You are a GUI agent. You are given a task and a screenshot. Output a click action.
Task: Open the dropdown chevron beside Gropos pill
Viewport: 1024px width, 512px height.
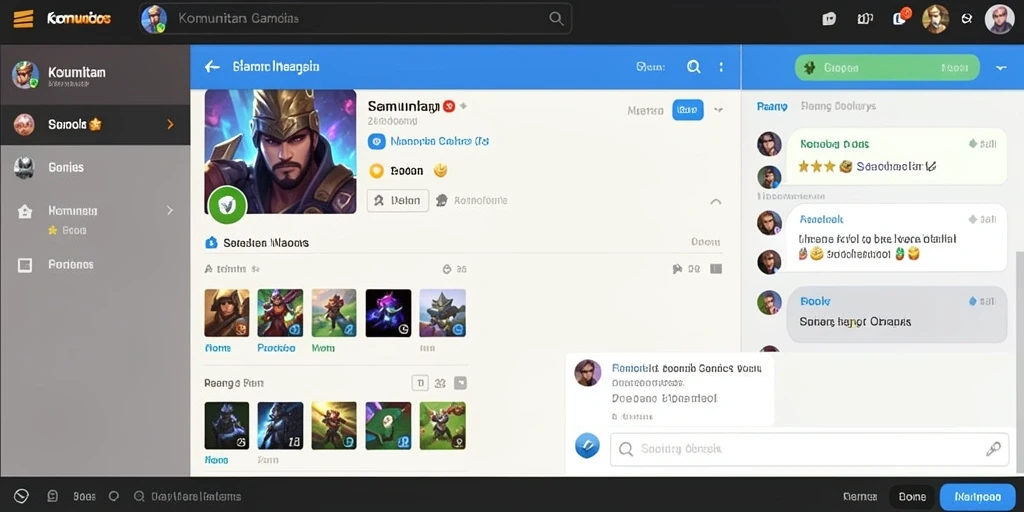coord(1001,67)
